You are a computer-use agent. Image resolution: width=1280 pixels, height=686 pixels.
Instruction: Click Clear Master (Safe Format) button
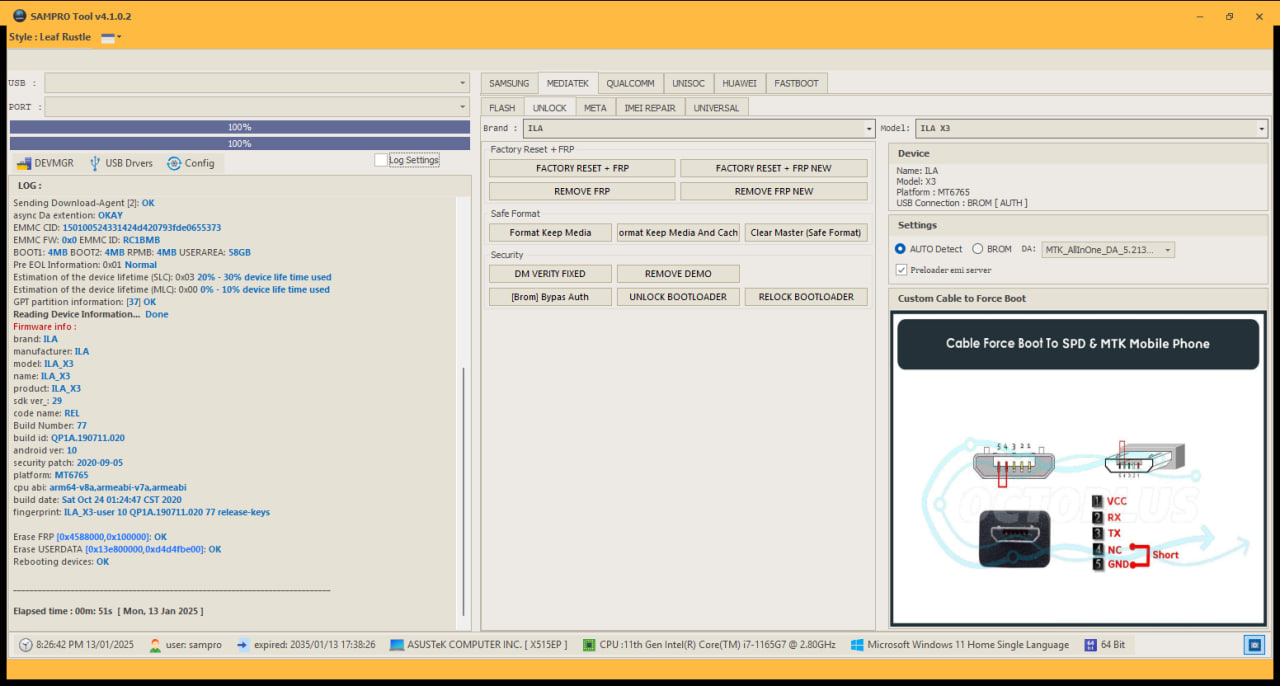point(806,233)
